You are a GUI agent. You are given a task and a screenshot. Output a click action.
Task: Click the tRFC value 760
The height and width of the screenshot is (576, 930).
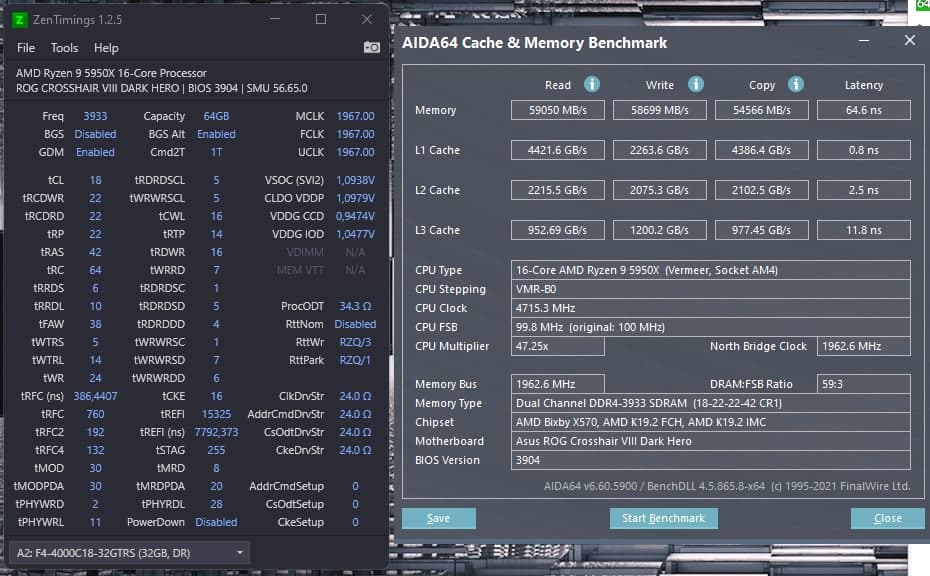click(x=95, y=414)
